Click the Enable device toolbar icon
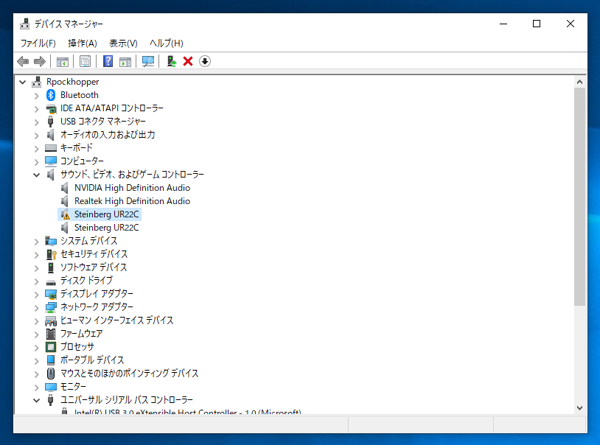This screenshot has width=600, height=445. (x=171, y=61)
